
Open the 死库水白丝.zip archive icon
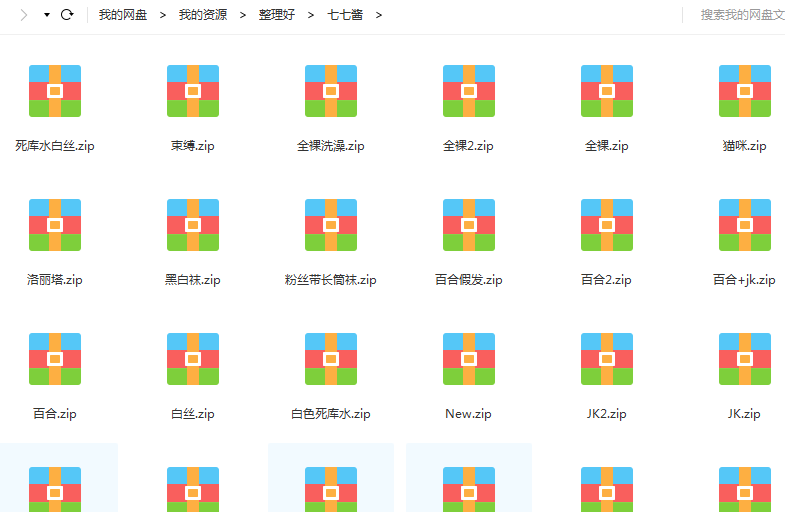[x=55, y=91]
